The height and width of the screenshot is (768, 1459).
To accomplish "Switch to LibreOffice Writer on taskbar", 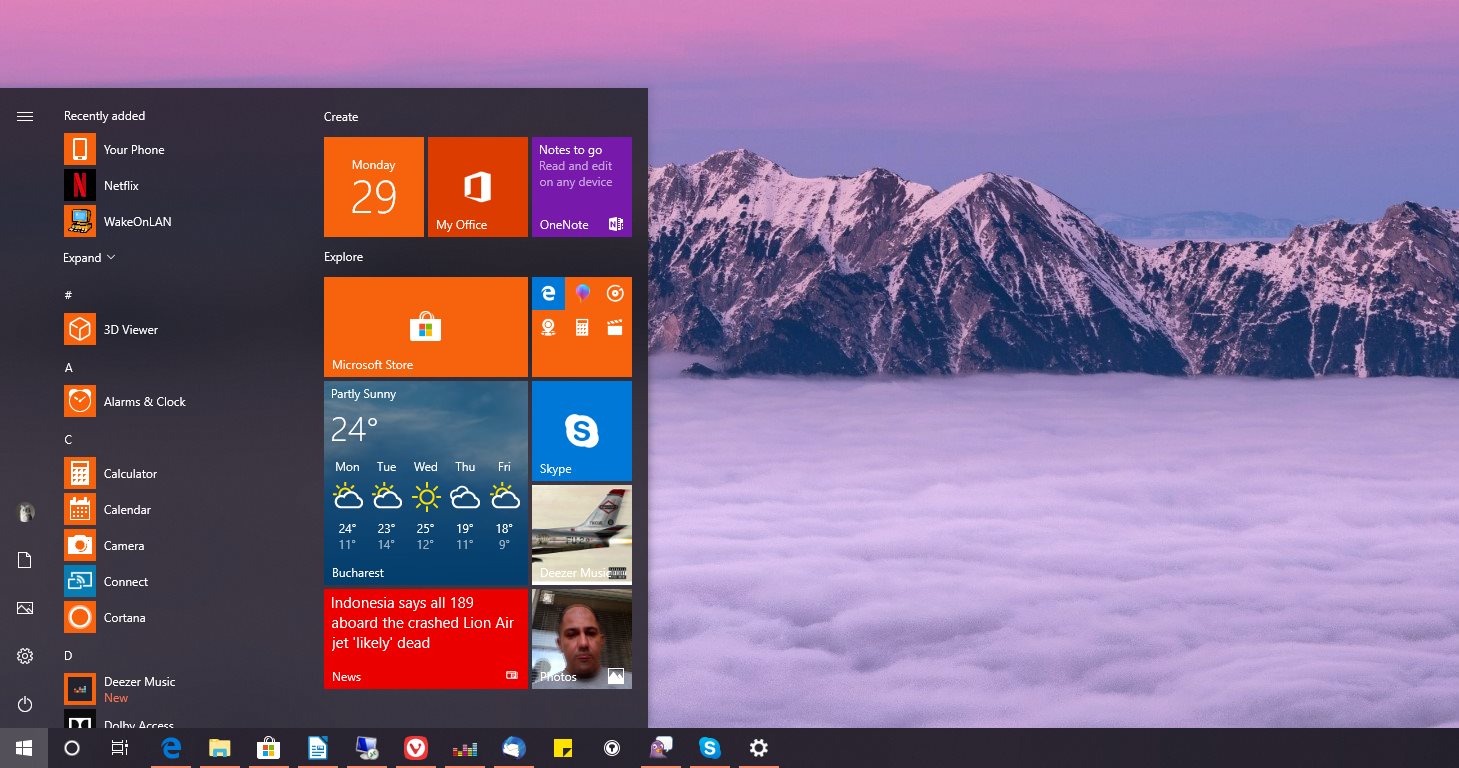I will [x=318, y=748].
